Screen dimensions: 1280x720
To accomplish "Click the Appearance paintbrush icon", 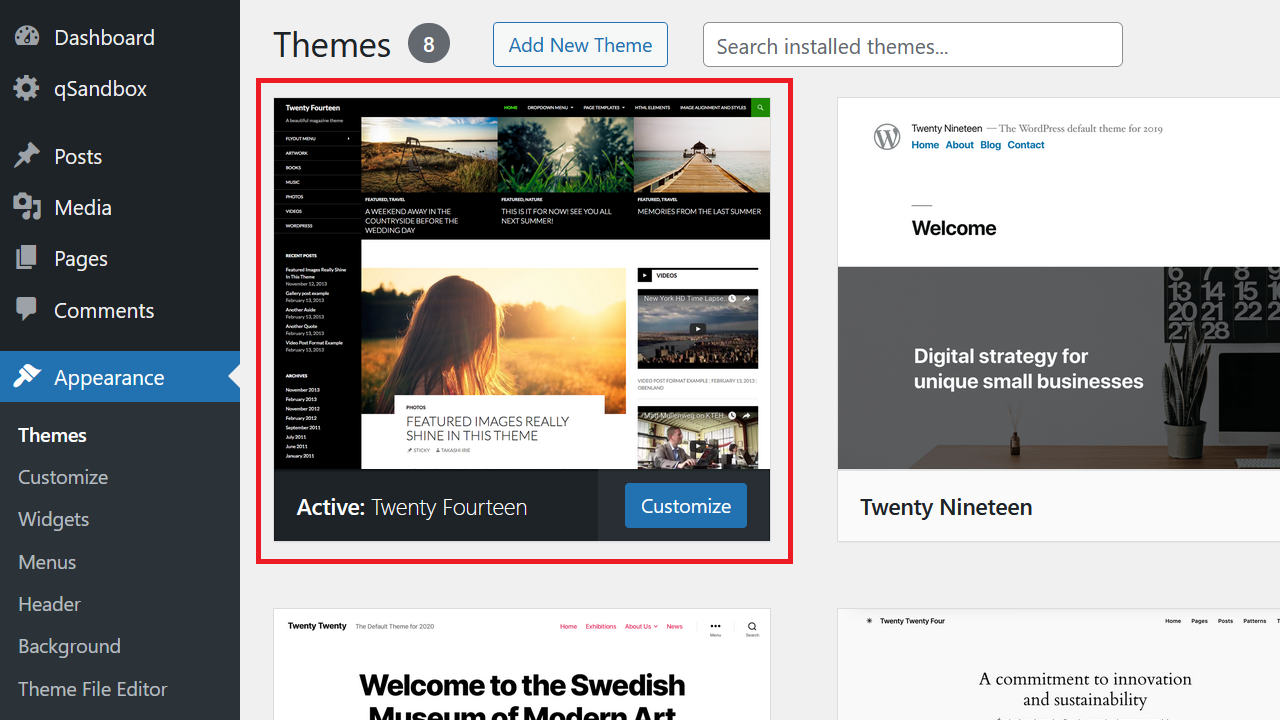I will coord(27,377).
